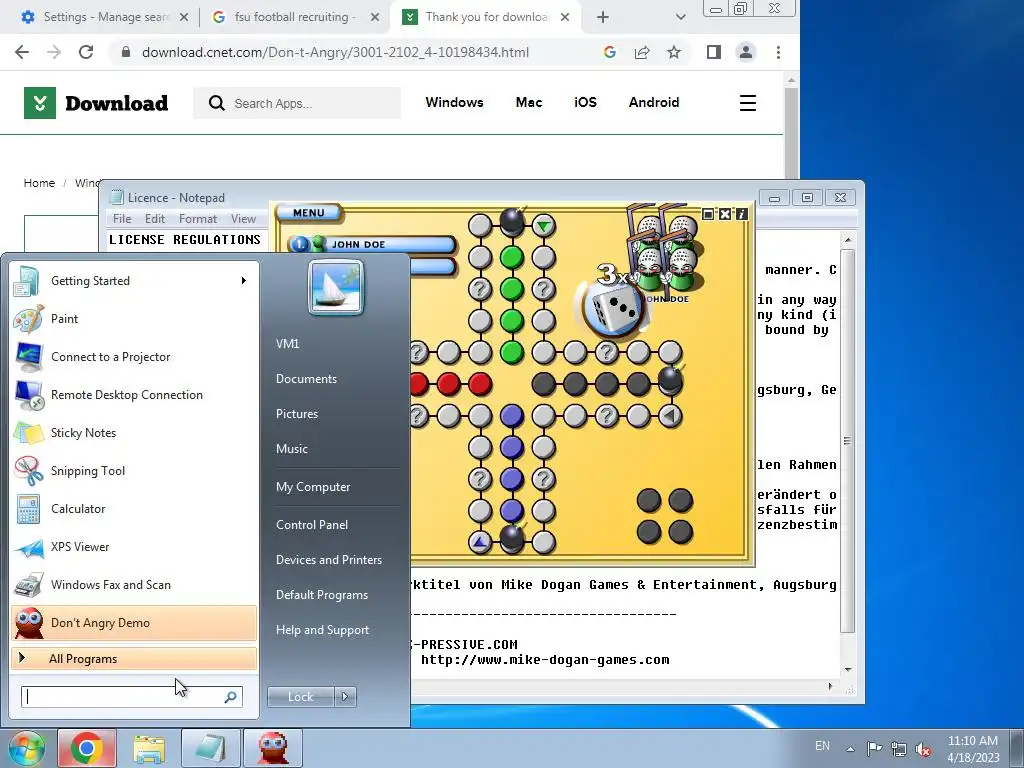
Task: Open Pictures from Start menu
Action: point(296,413)
